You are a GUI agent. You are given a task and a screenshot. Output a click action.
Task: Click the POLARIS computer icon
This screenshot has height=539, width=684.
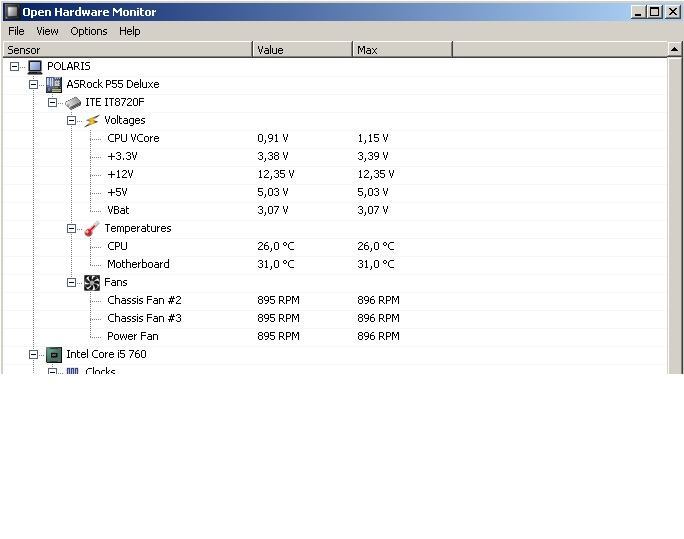(35, 67)
